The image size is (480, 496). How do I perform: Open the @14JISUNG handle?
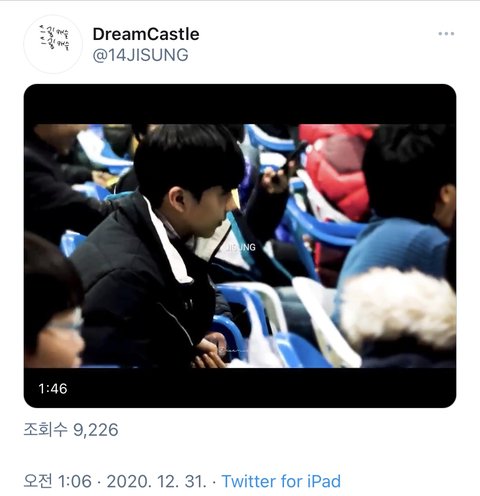(x=140, y=55)
